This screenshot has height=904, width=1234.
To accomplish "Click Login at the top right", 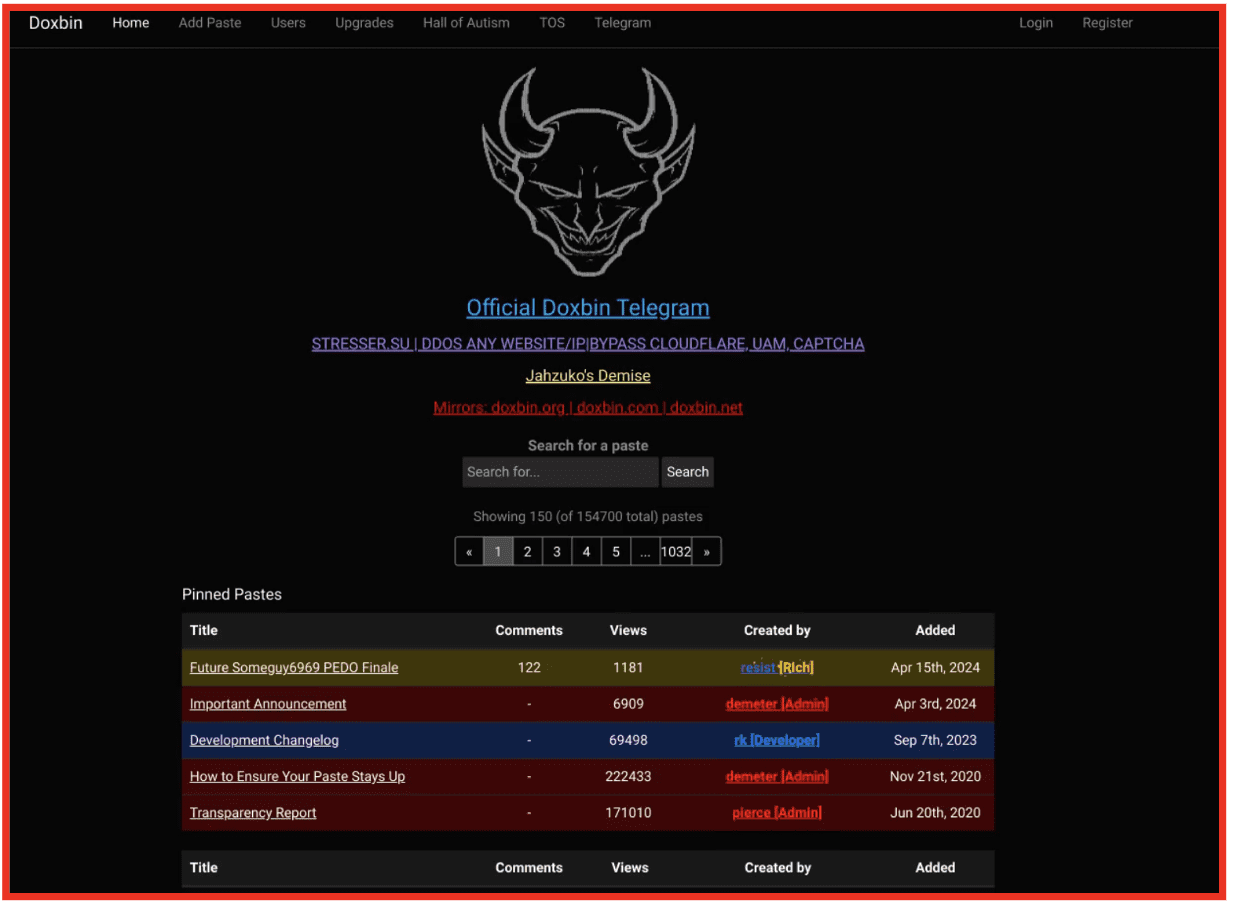I will (1036, 22).
